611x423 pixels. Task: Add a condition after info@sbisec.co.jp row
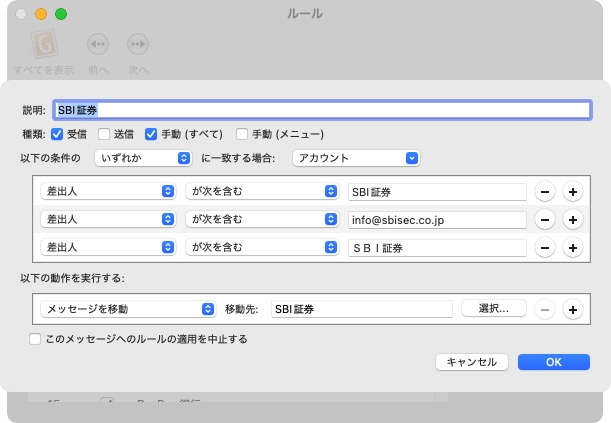[572, 219]
